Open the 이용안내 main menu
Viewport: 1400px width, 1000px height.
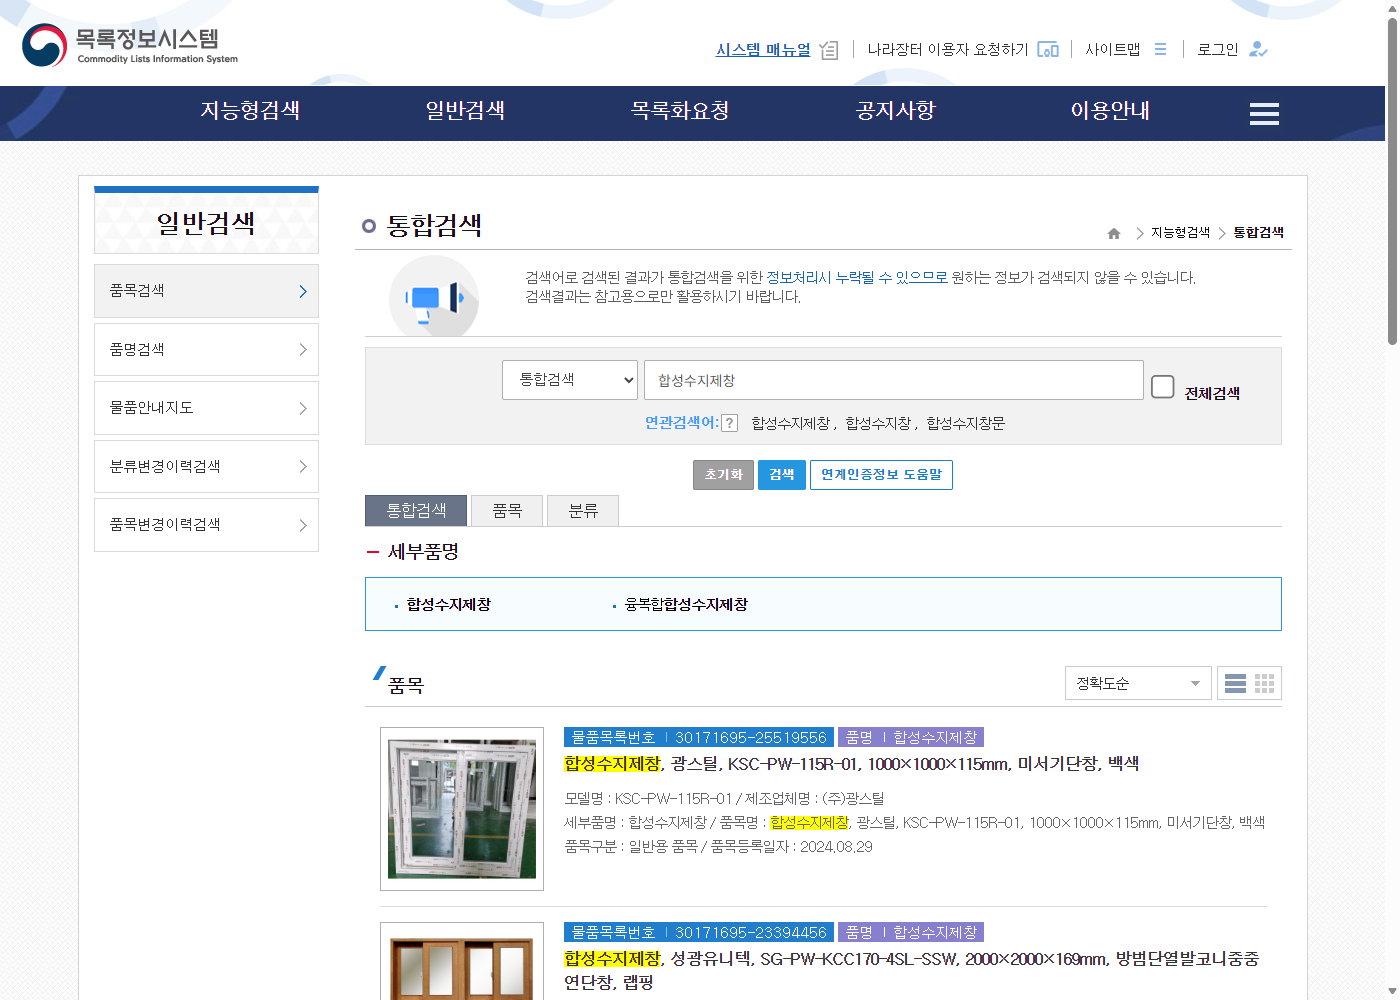click(1110, 111)
